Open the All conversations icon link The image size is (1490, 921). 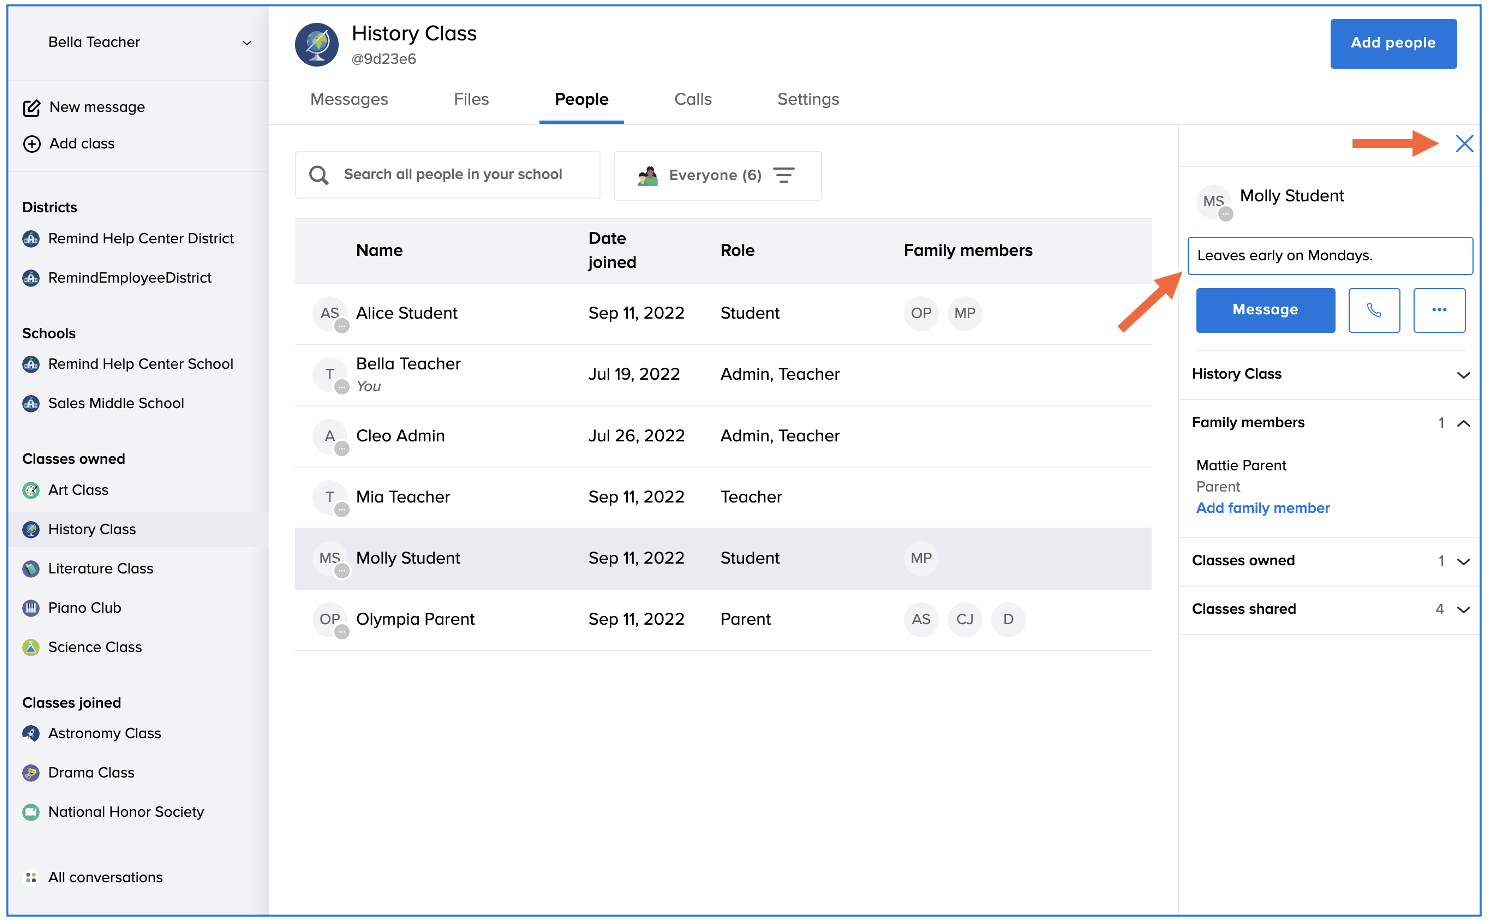[x=31, y=877]
